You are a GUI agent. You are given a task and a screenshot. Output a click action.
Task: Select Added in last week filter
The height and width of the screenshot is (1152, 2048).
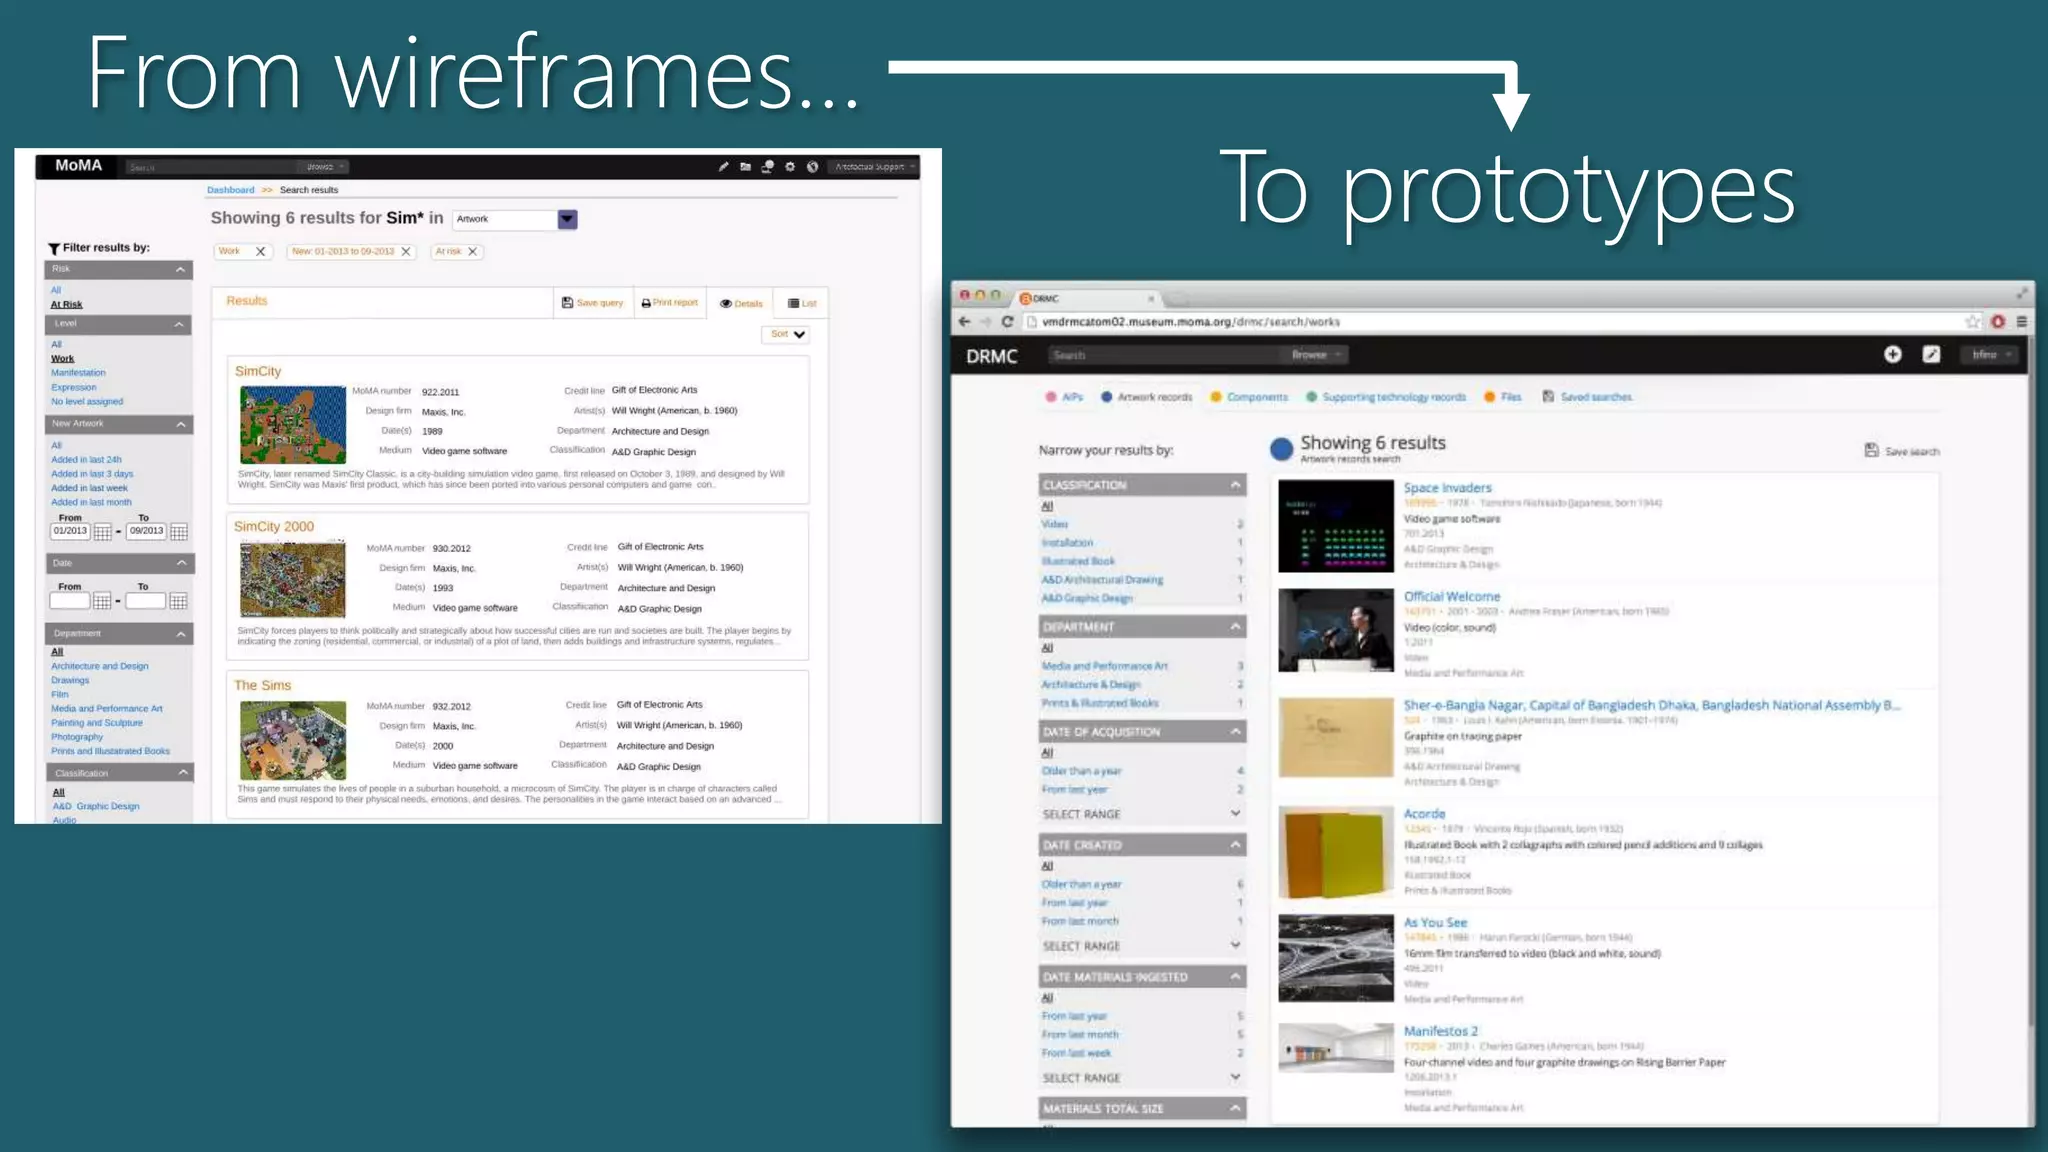point(90,488)
